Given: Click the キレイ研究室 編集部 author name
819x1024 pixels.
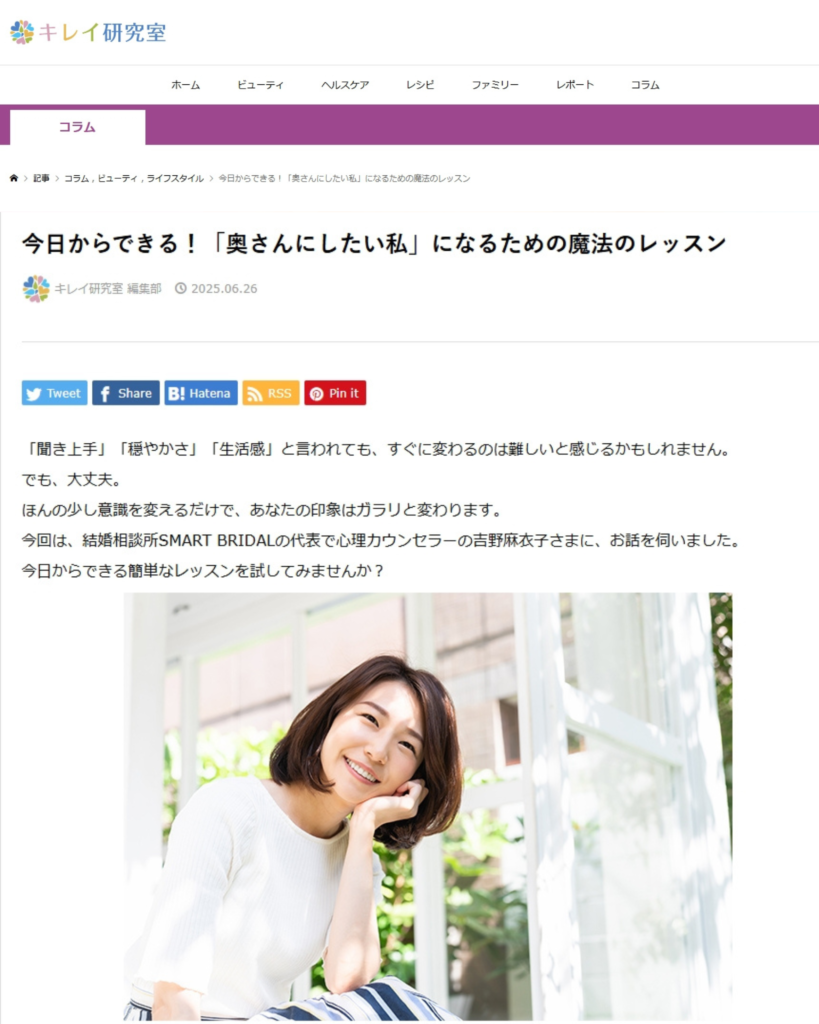Looking at the screenshot, I should click(x=108, y=289).
